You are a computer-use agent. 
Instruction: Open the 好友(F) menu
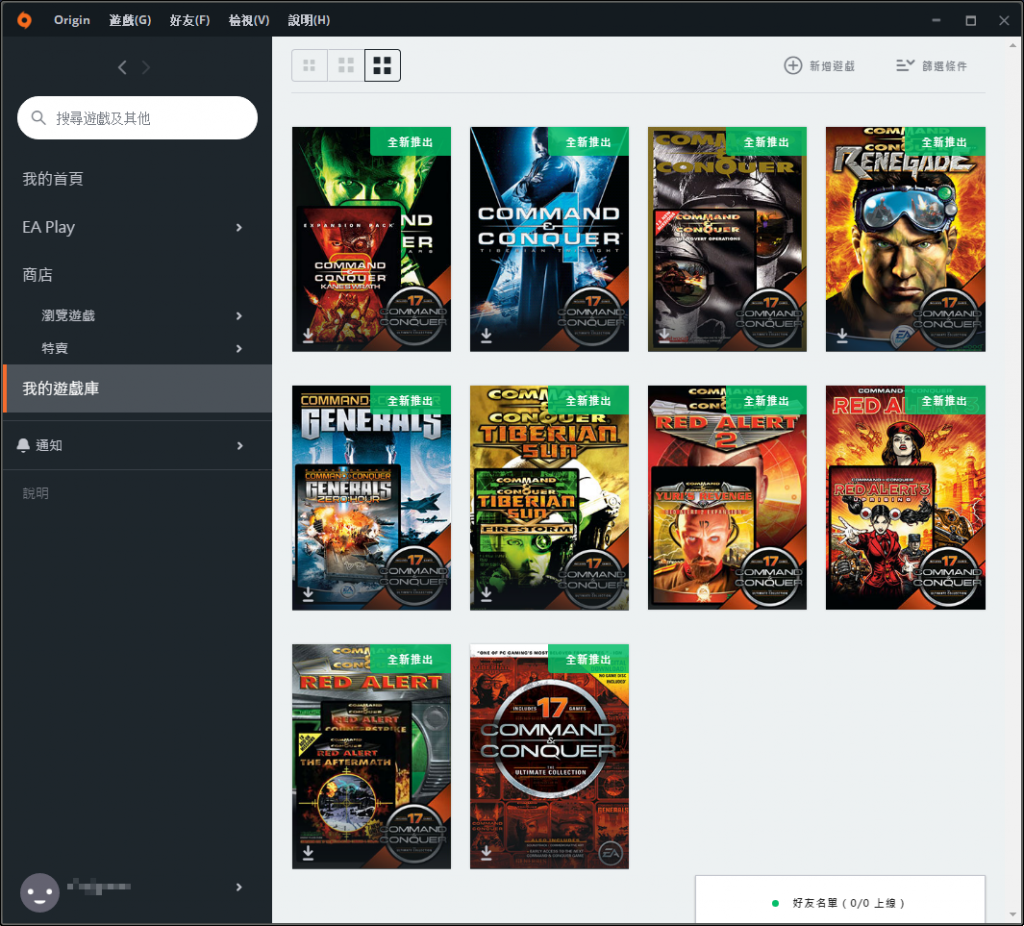[190, 20]
